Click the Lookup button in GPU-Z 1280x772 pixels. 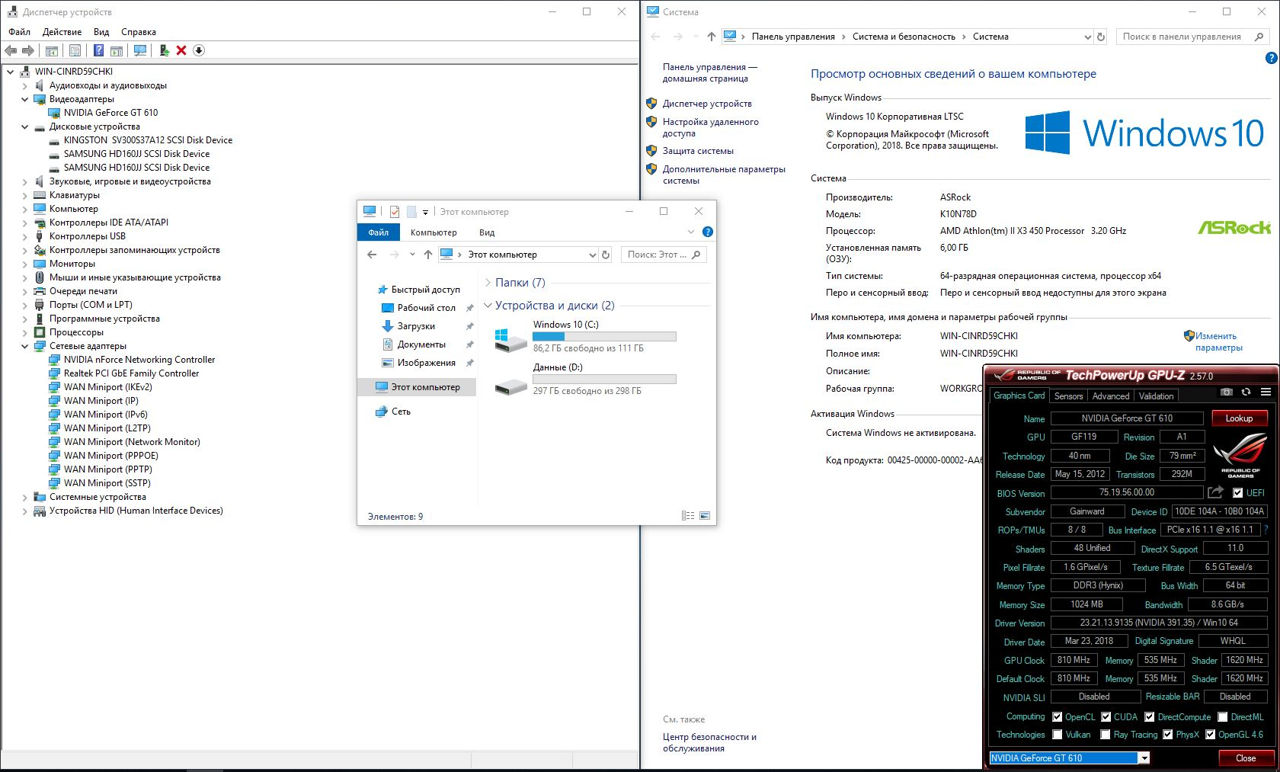tap(1239, 418)
